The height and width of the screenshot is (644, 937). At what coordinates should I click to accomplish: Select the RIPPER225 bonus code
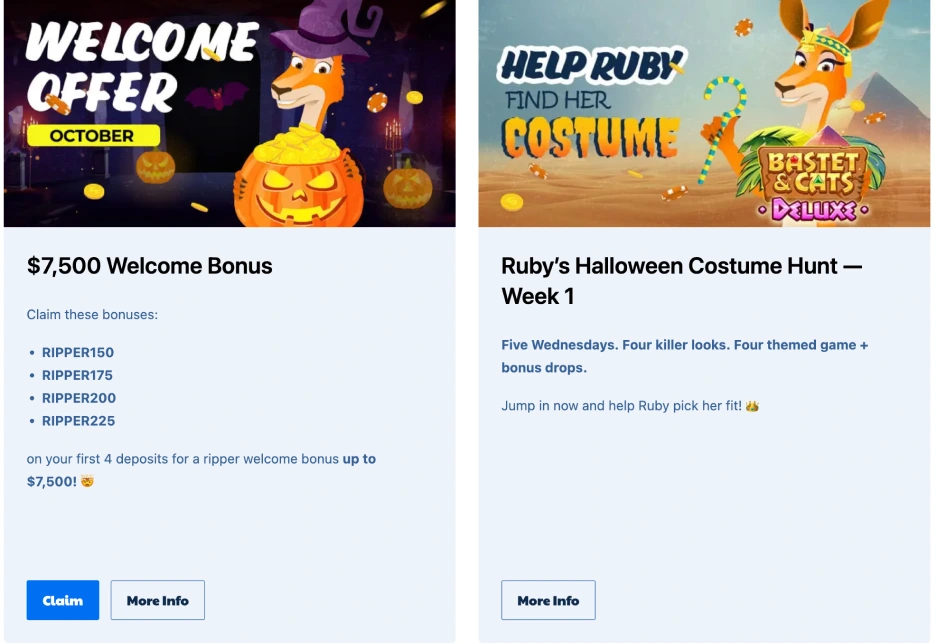point(78,421)
